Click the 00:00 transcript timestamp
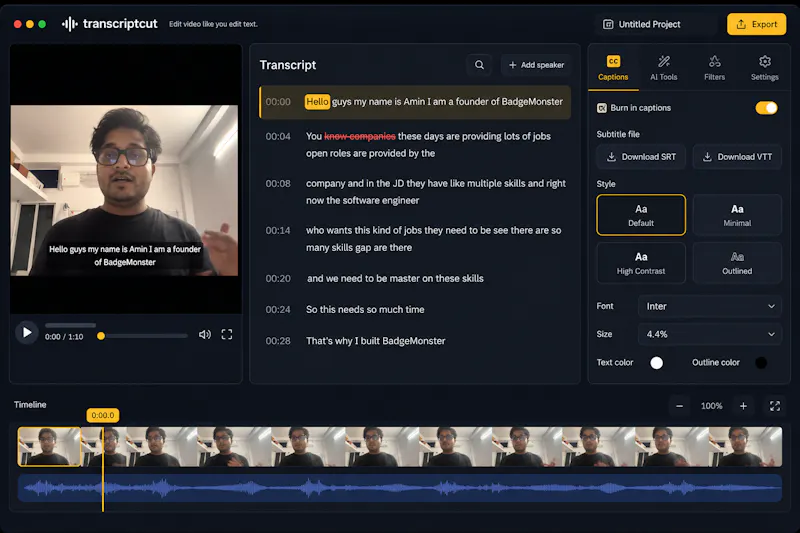Viewport: 800px width, 533px height. tap(278, 101)
